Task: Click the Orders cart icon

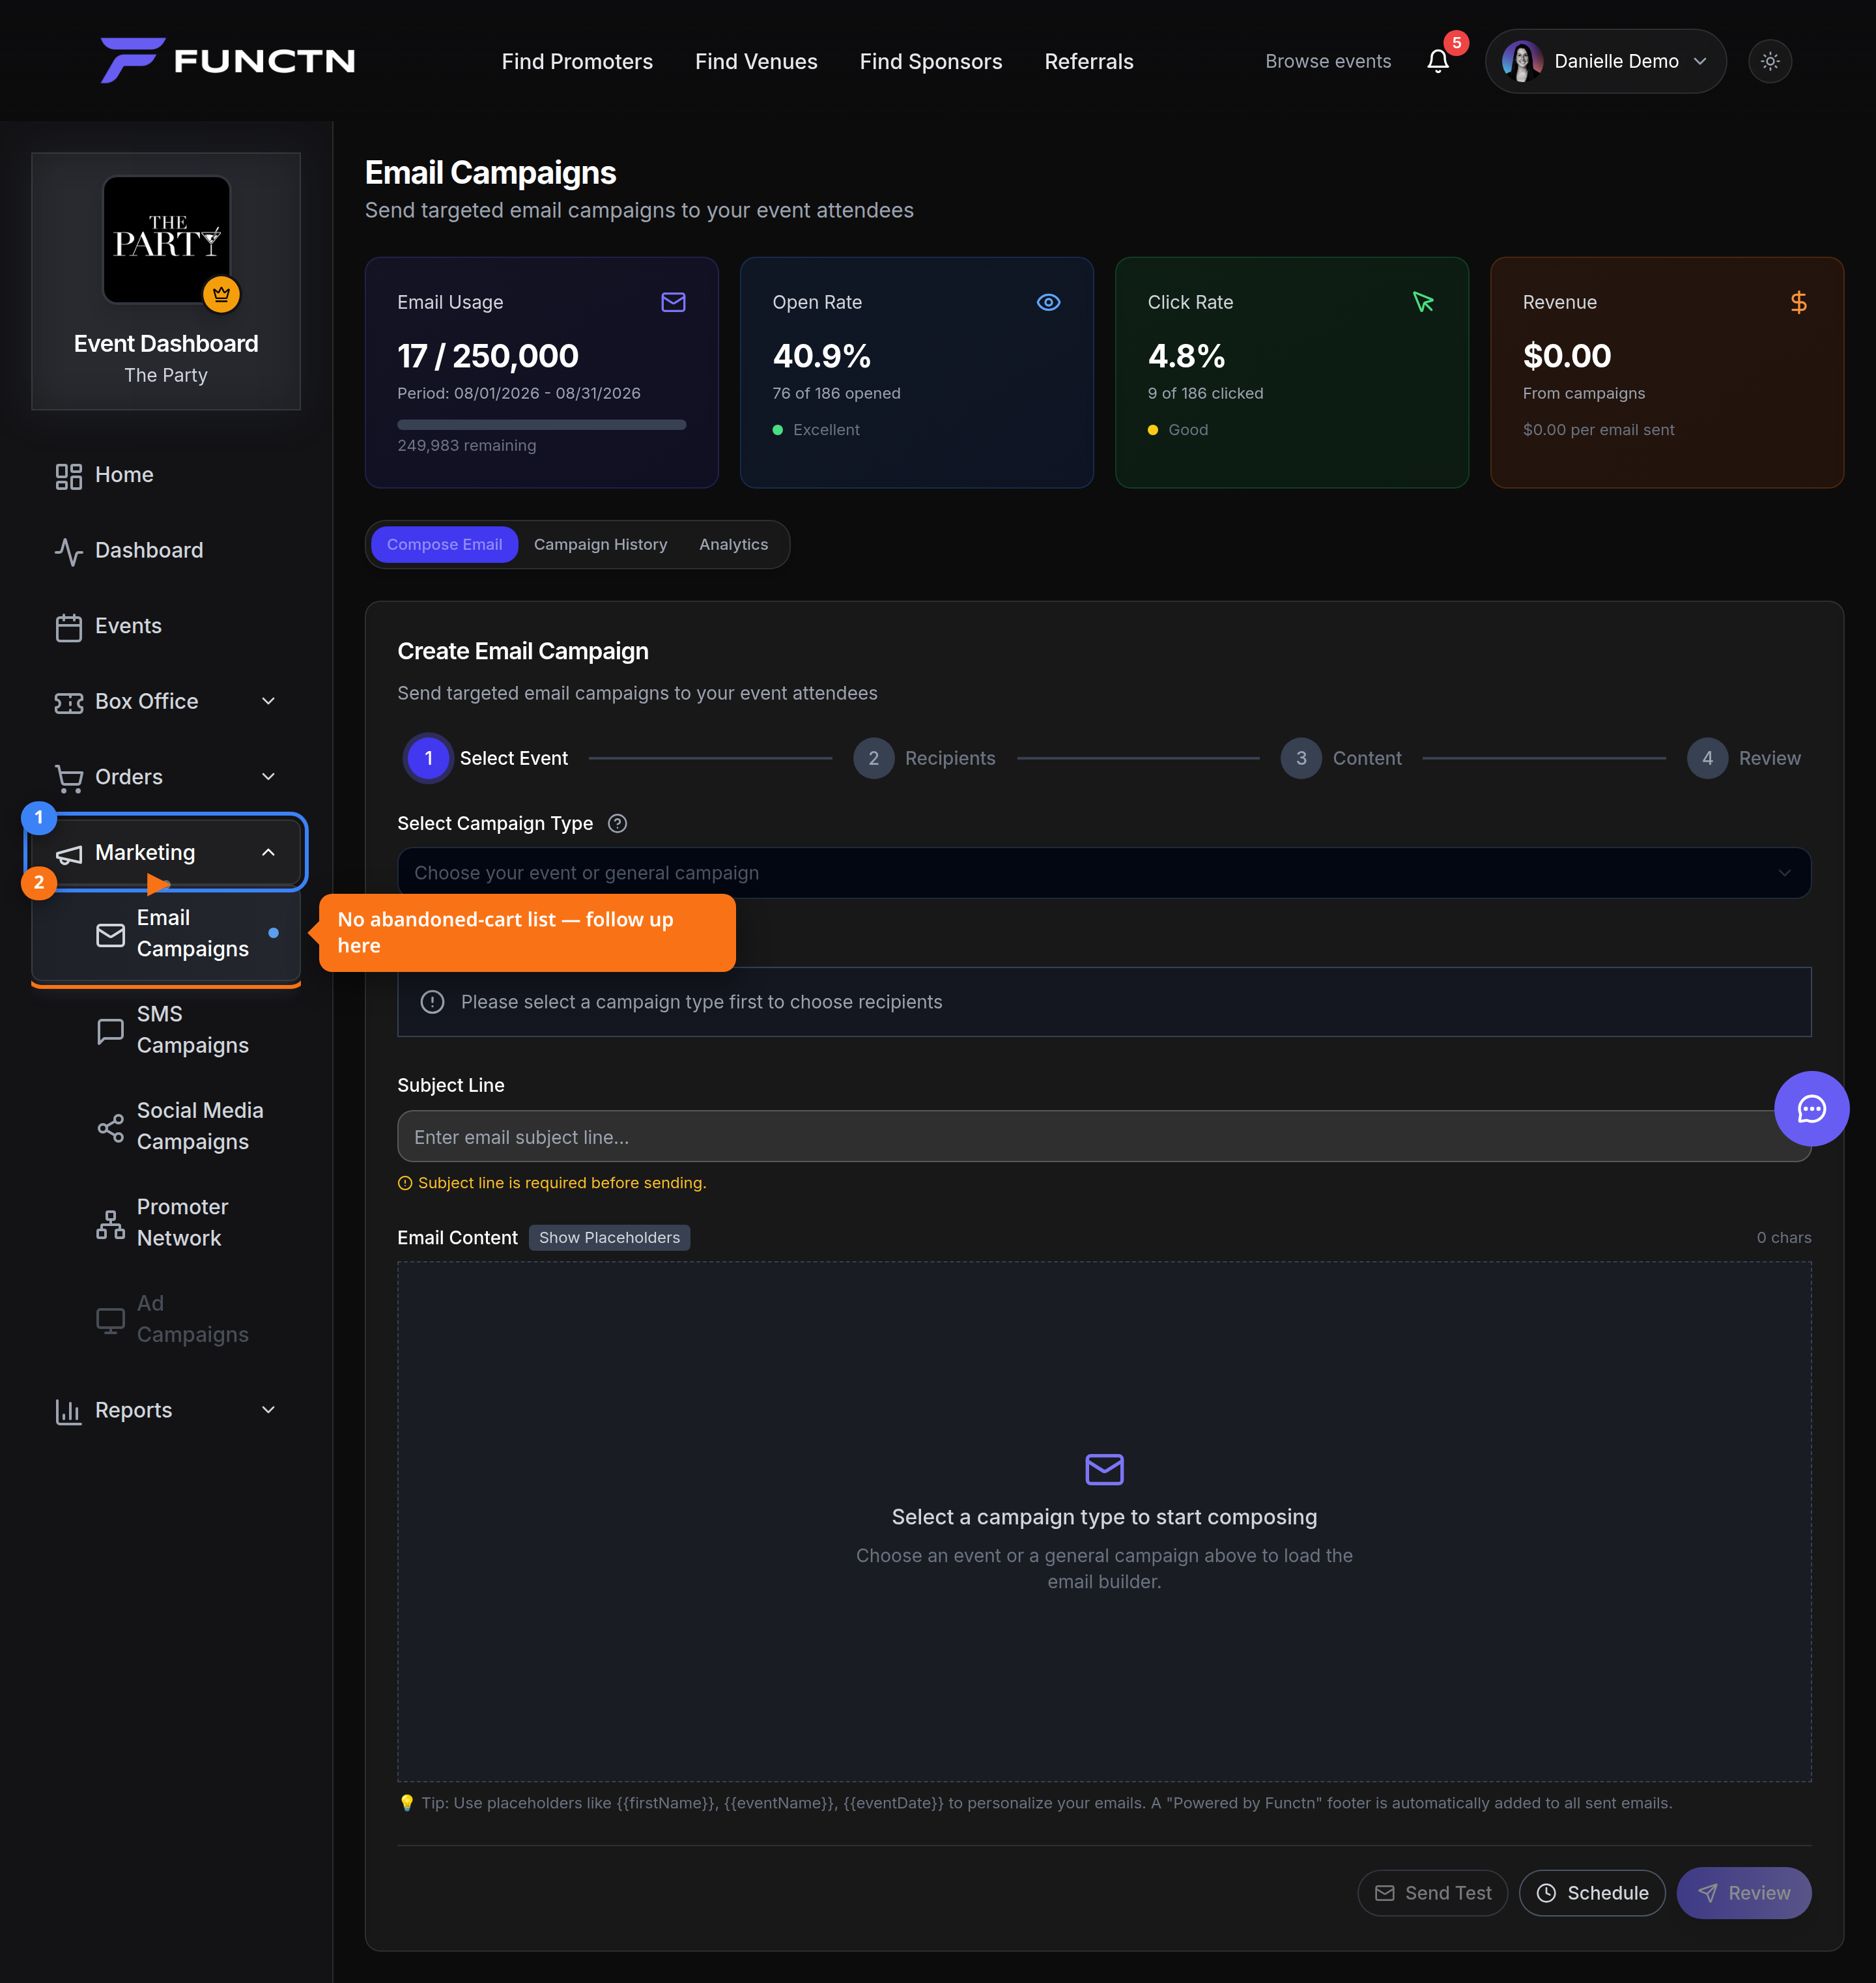Action: [69, 778]
